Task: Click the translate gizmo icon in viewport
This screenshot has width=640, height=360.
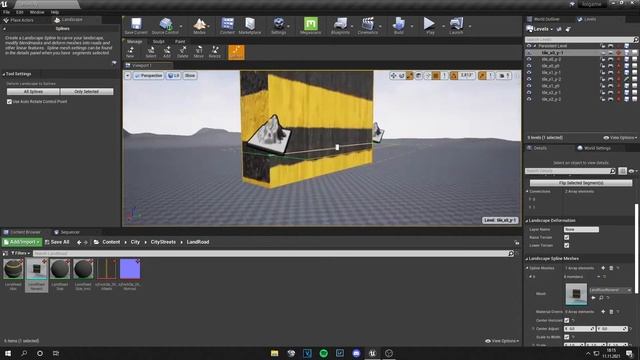Action: (x=393, y=76)
